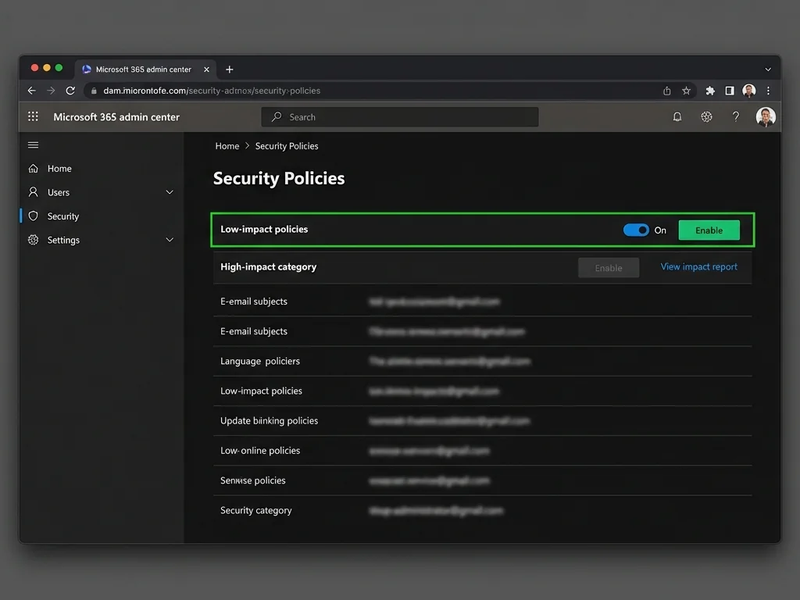Click inside the Search input field
The height and width of the screenshot is (600, 800).
coord(400,117)
